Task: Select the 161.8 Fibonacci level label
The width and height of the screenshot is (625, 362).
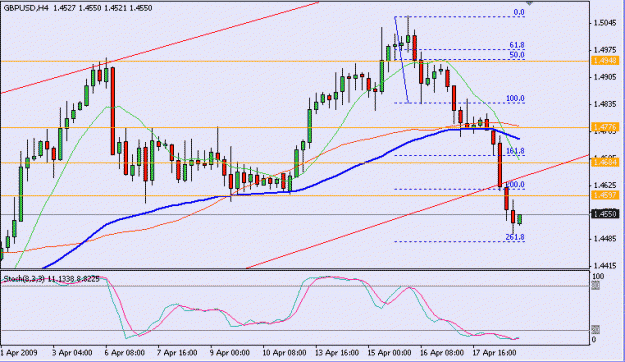Action: click(515, 151)
